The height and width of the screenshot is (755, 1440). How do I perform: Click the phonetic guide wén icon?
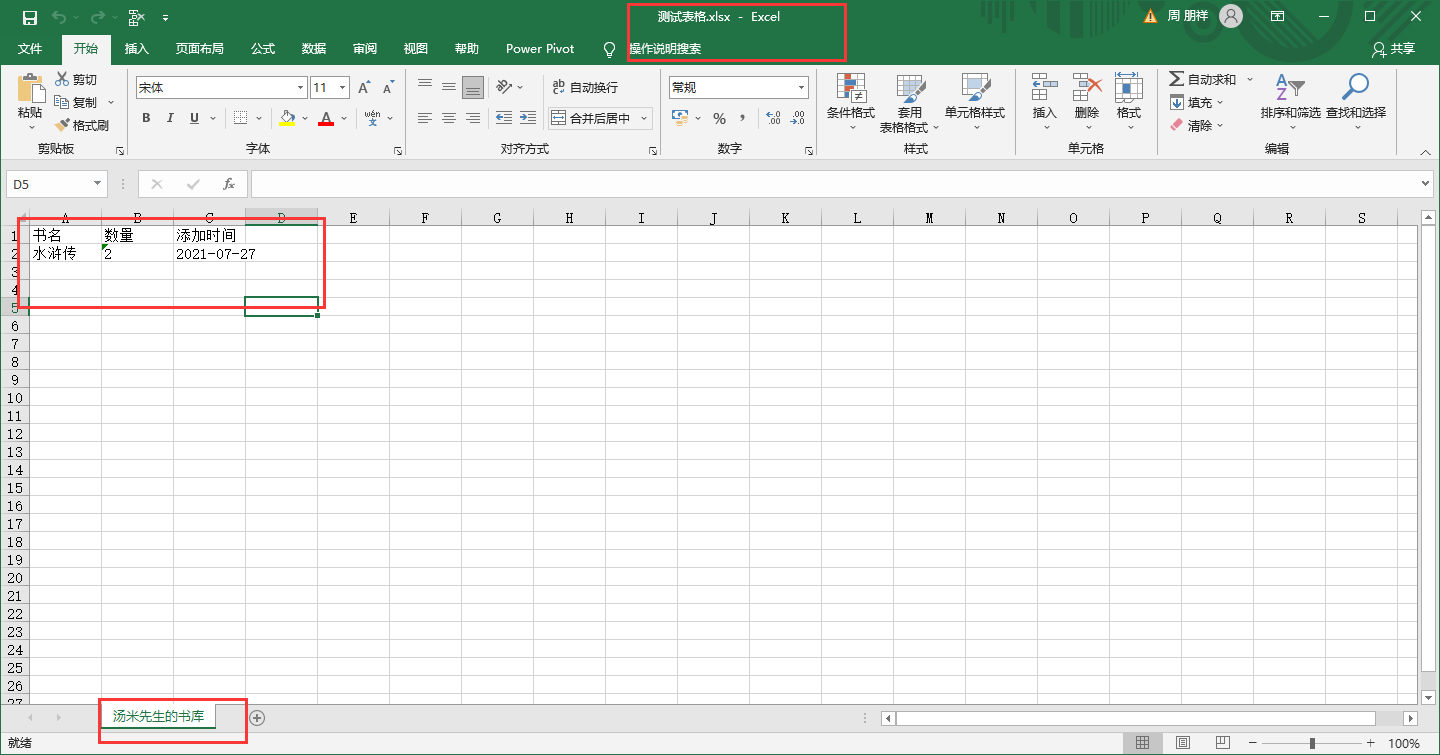pos(372,118)
